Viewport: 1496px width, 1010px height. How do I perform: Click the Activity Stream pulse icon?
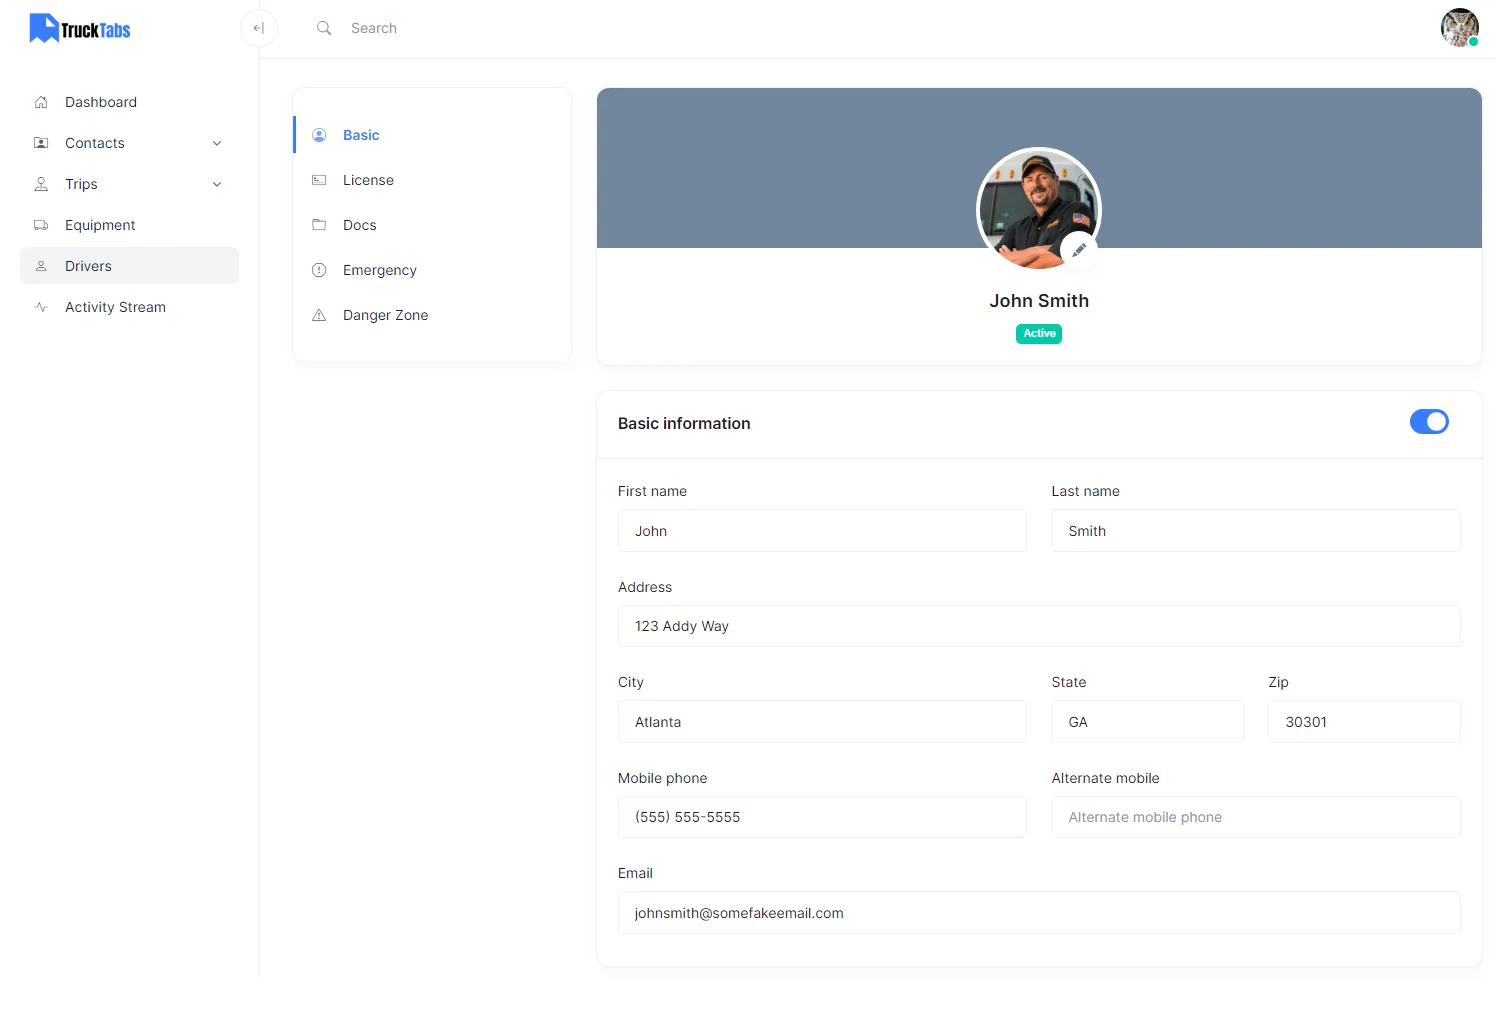click(x=41, y=307)
